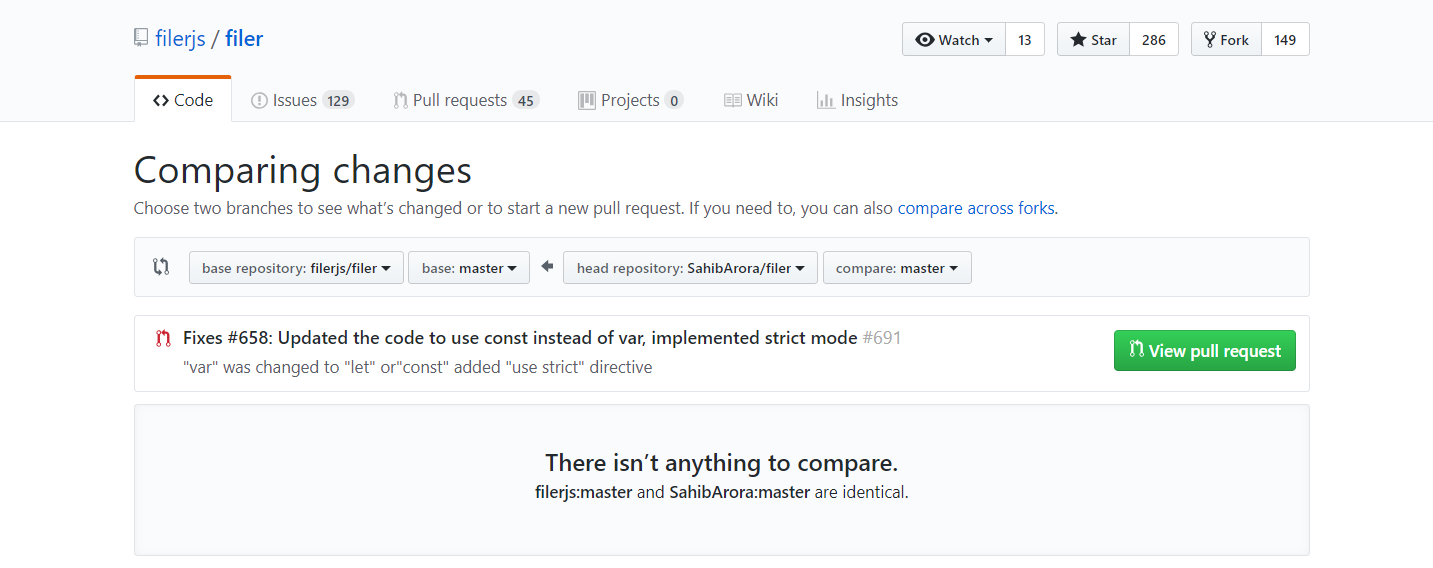This screenshot has height=568, width=1433.
Task: Click the Star count 286
Action: click(x=1154, y=40)
